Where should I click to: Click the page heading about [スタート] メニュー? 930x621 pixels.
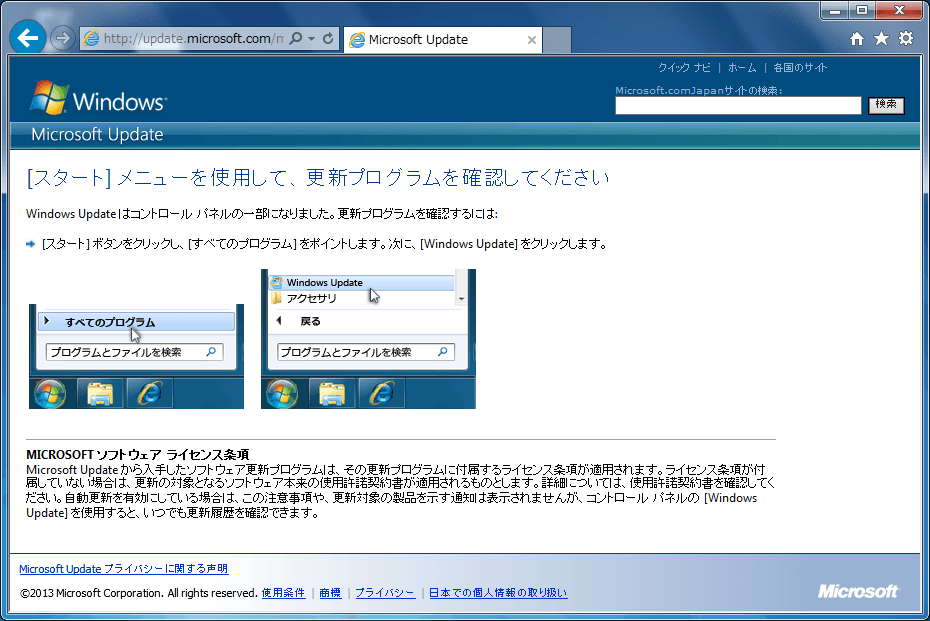click(x=318, y=177)
